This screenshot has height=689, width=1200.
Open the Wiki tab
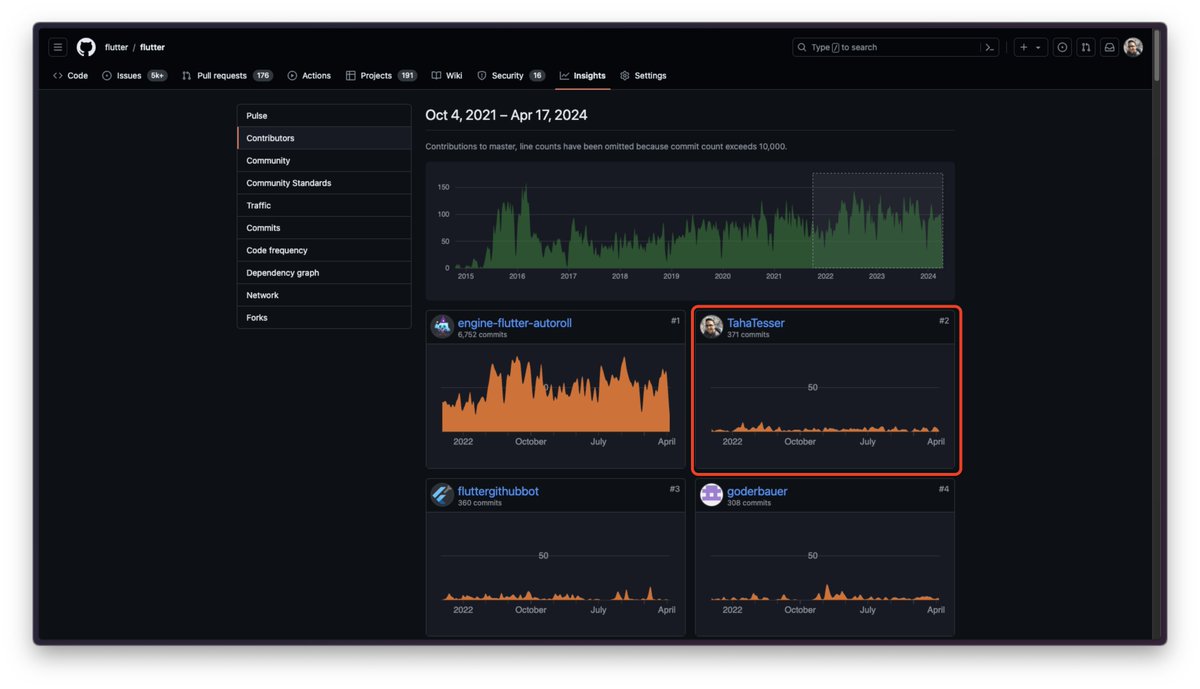tap(447, 76)
